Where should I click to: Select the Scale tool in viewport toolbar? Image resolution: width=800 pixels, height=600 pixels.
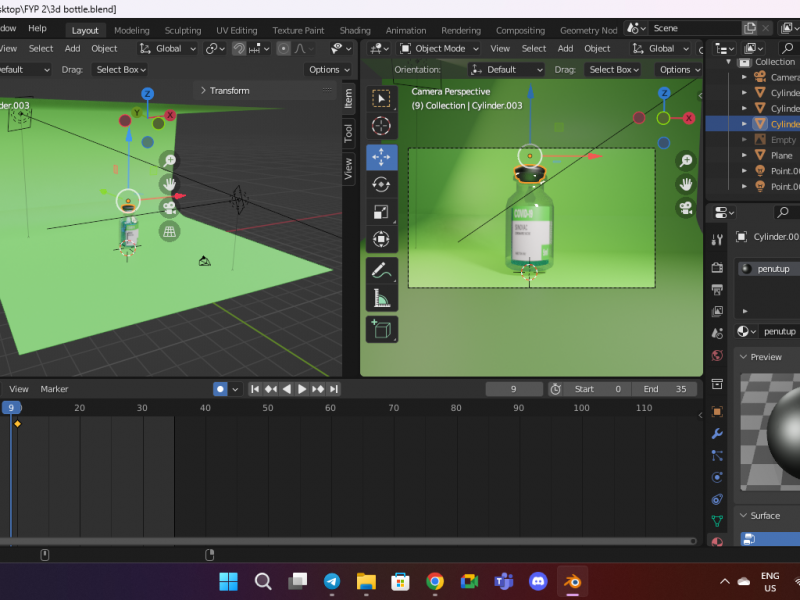pos(381,212)
